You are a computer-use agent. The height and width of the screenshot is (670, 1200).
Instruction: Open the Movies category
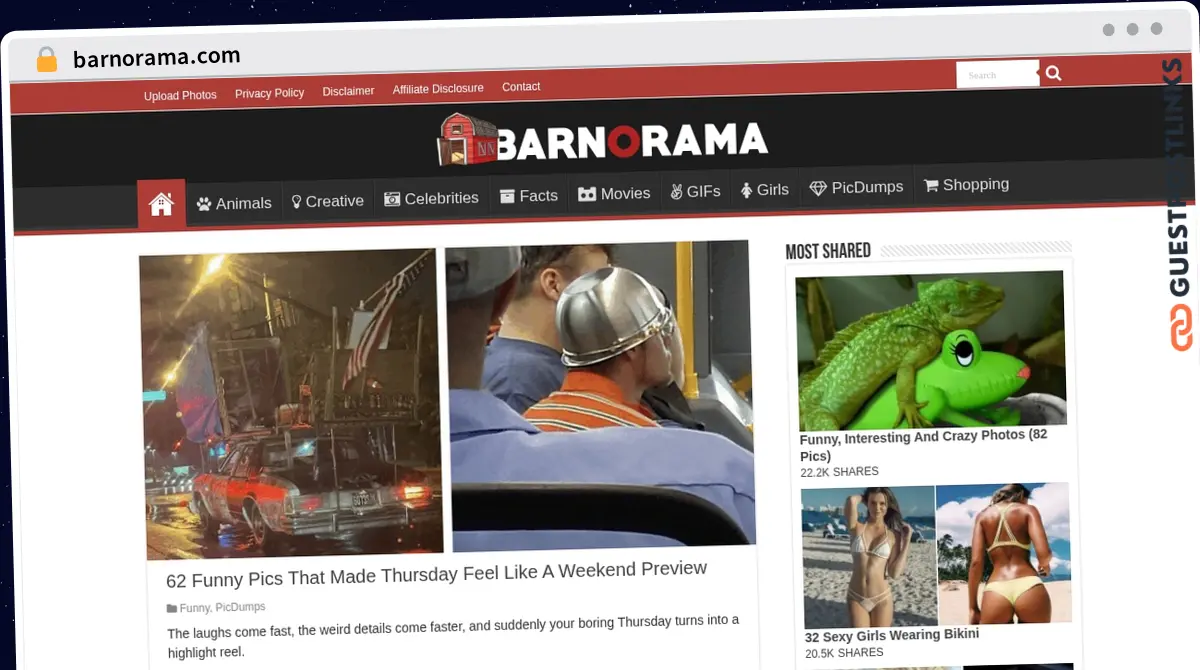click(x=614, y=193)
